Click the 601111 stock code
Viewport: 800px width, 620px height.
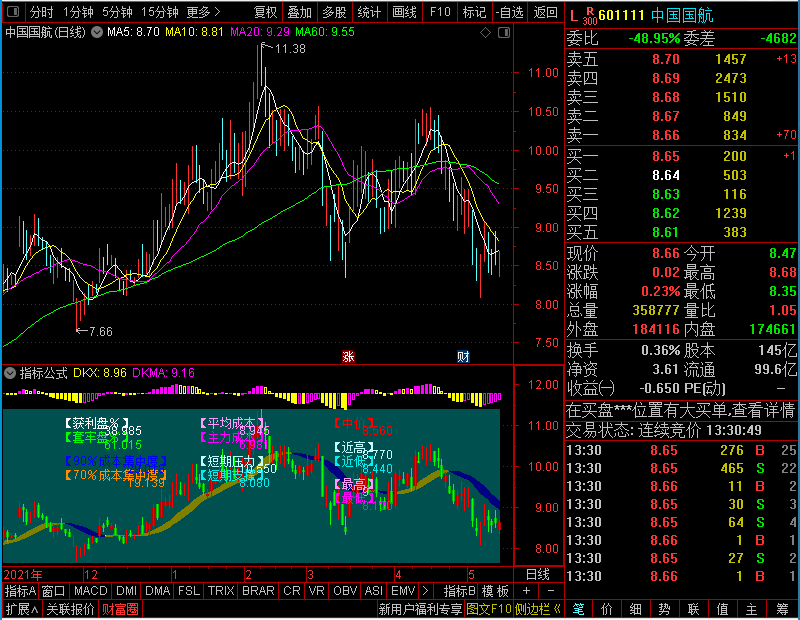click(x=621, y=15)
